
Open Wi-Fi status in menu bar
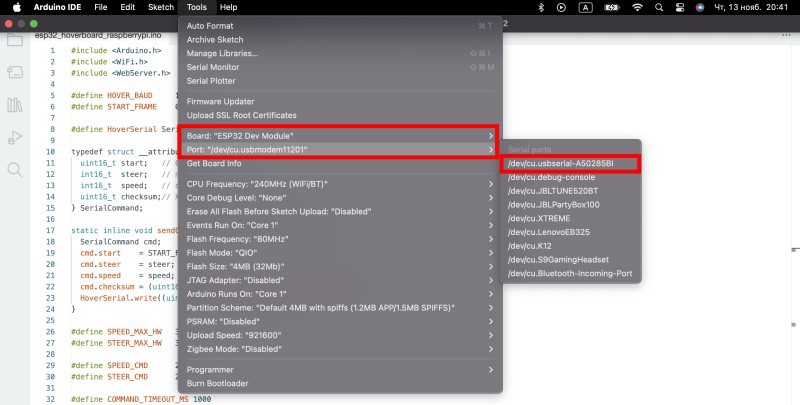point(637,7)
